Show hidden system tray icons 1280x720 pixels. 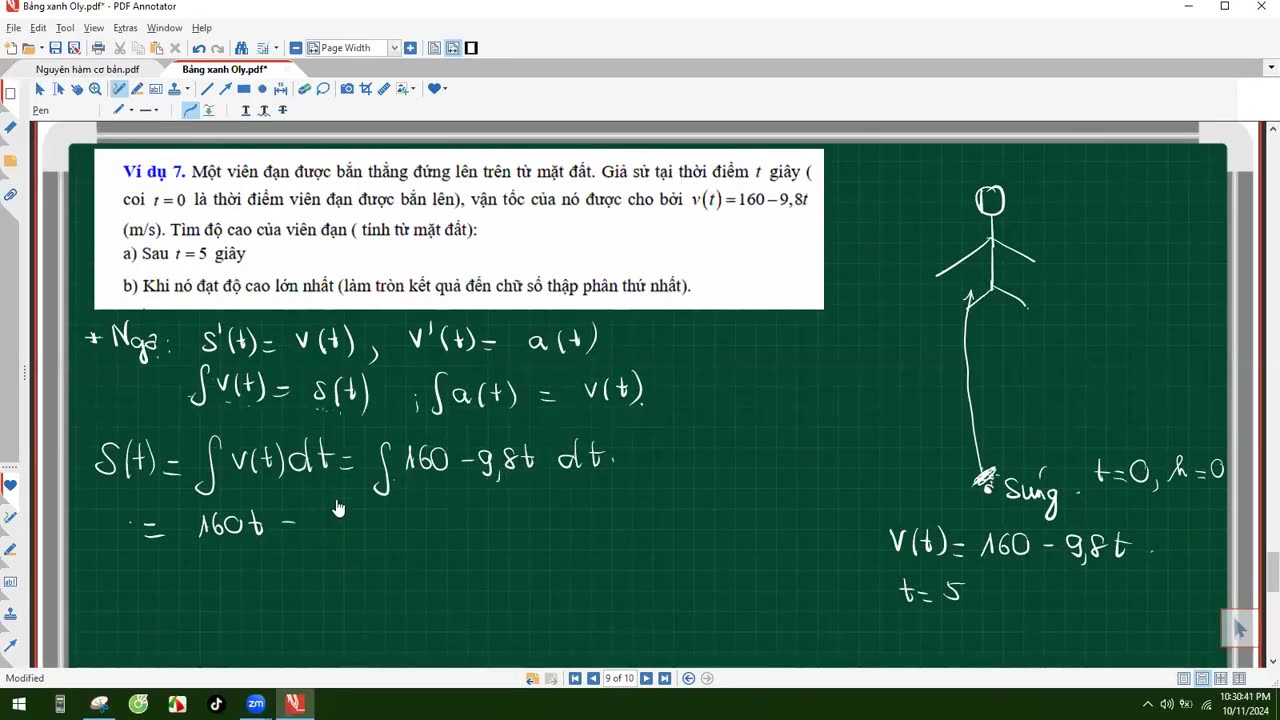point(1147,704)
